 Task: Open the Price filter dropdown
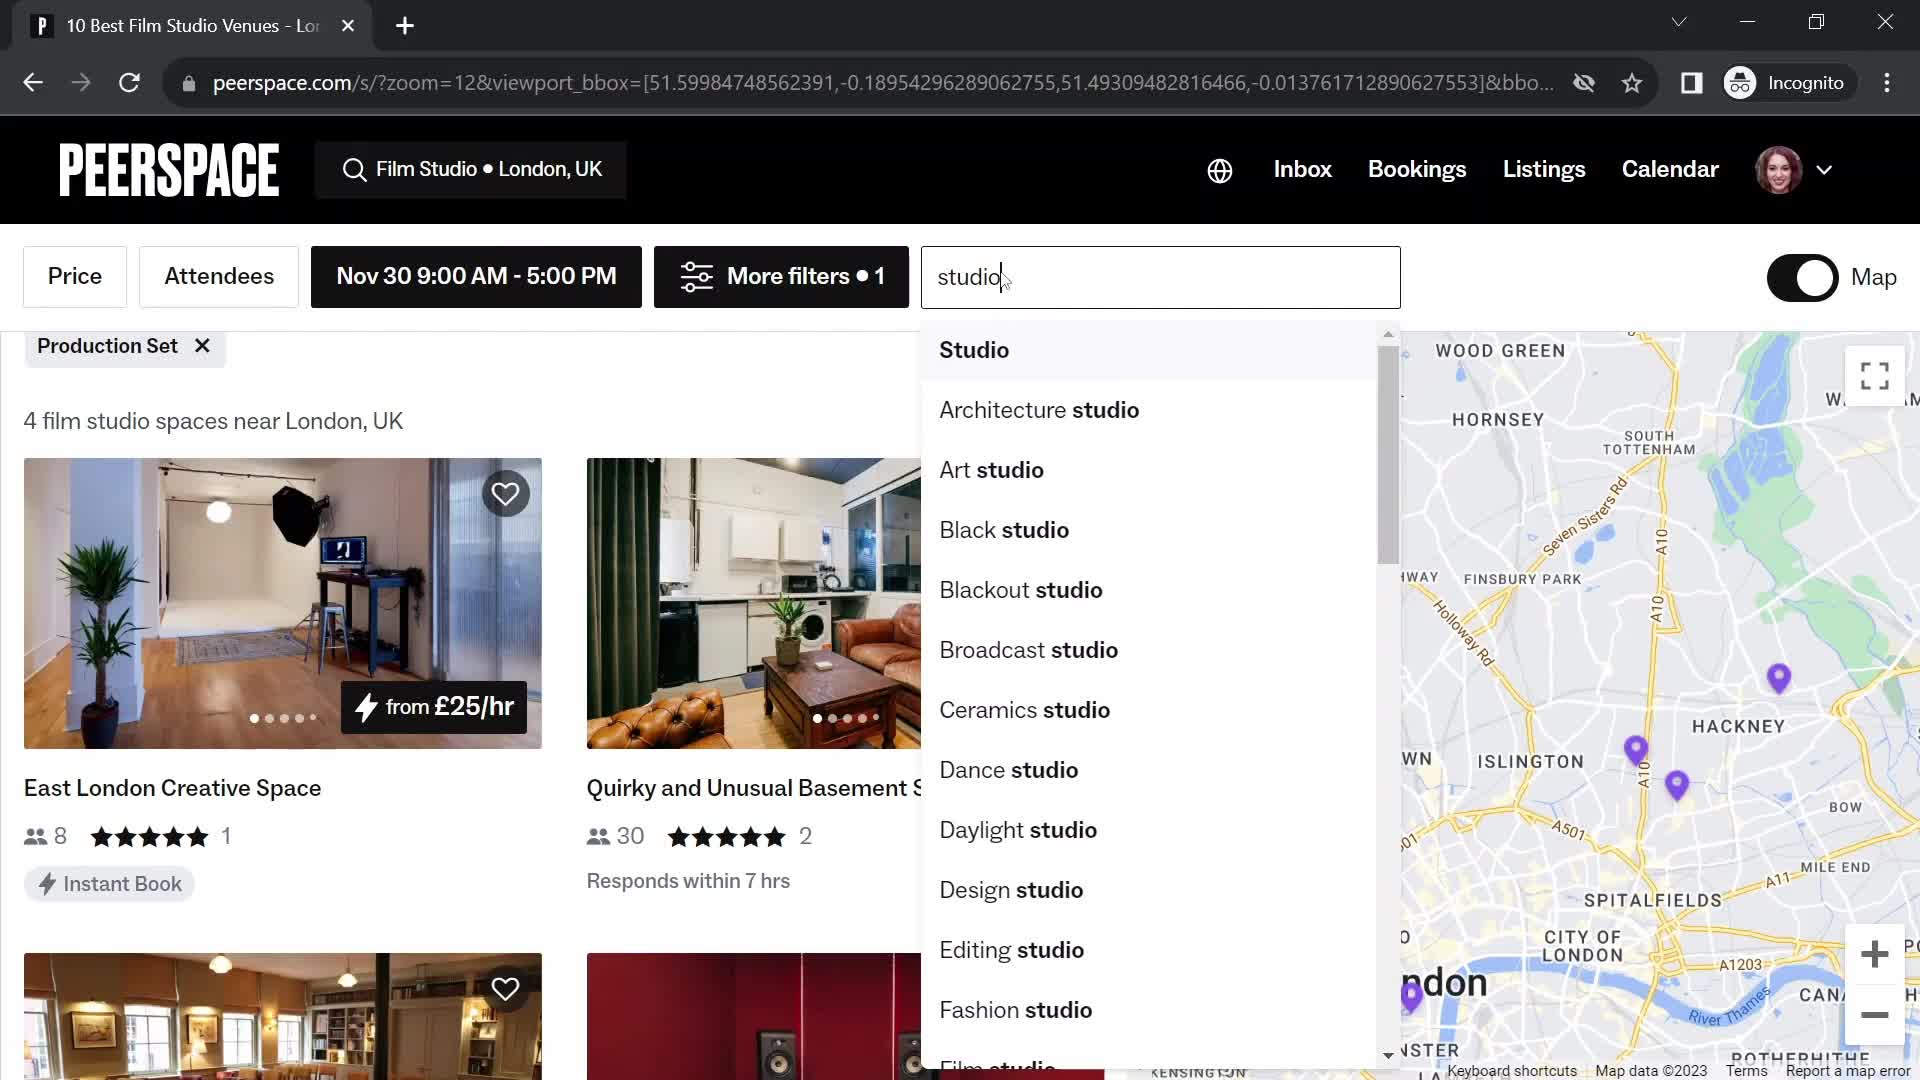point(74,276)
